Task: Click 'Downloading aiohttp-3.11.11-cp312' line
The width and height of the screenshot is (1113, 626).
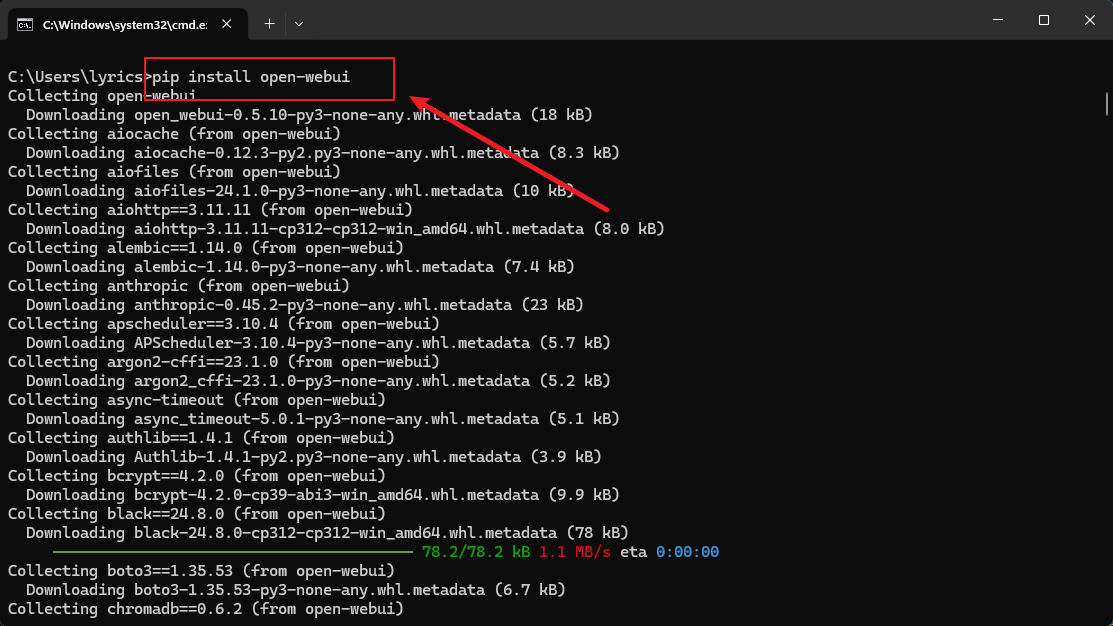Action: point(345,229)
